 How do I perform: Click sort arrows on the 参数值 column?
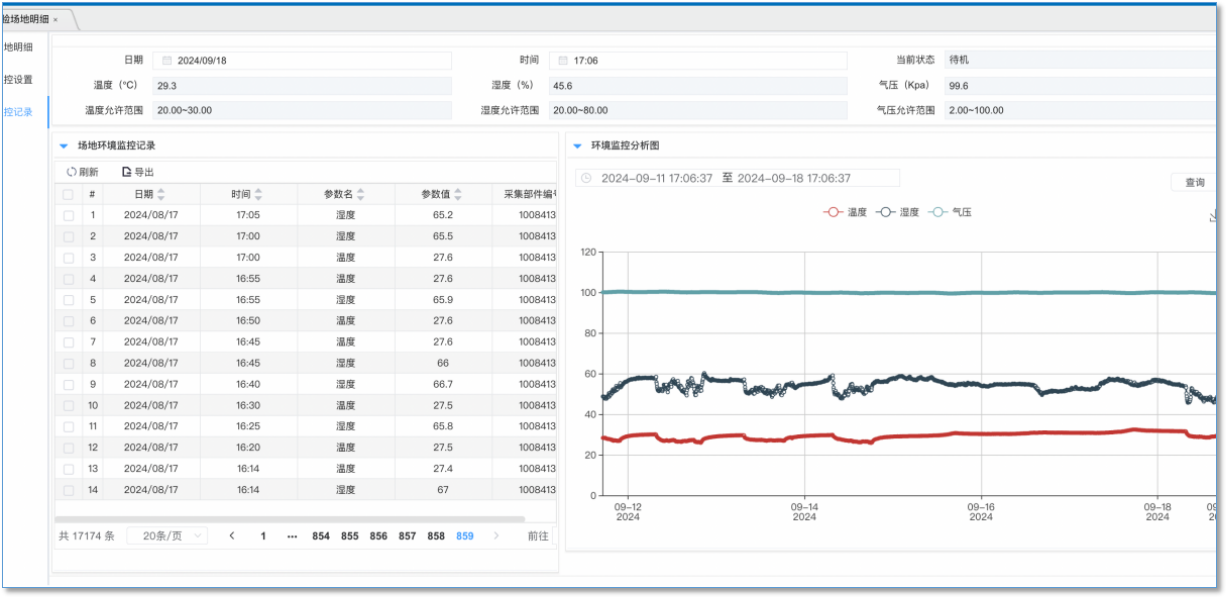click(459, 194)
